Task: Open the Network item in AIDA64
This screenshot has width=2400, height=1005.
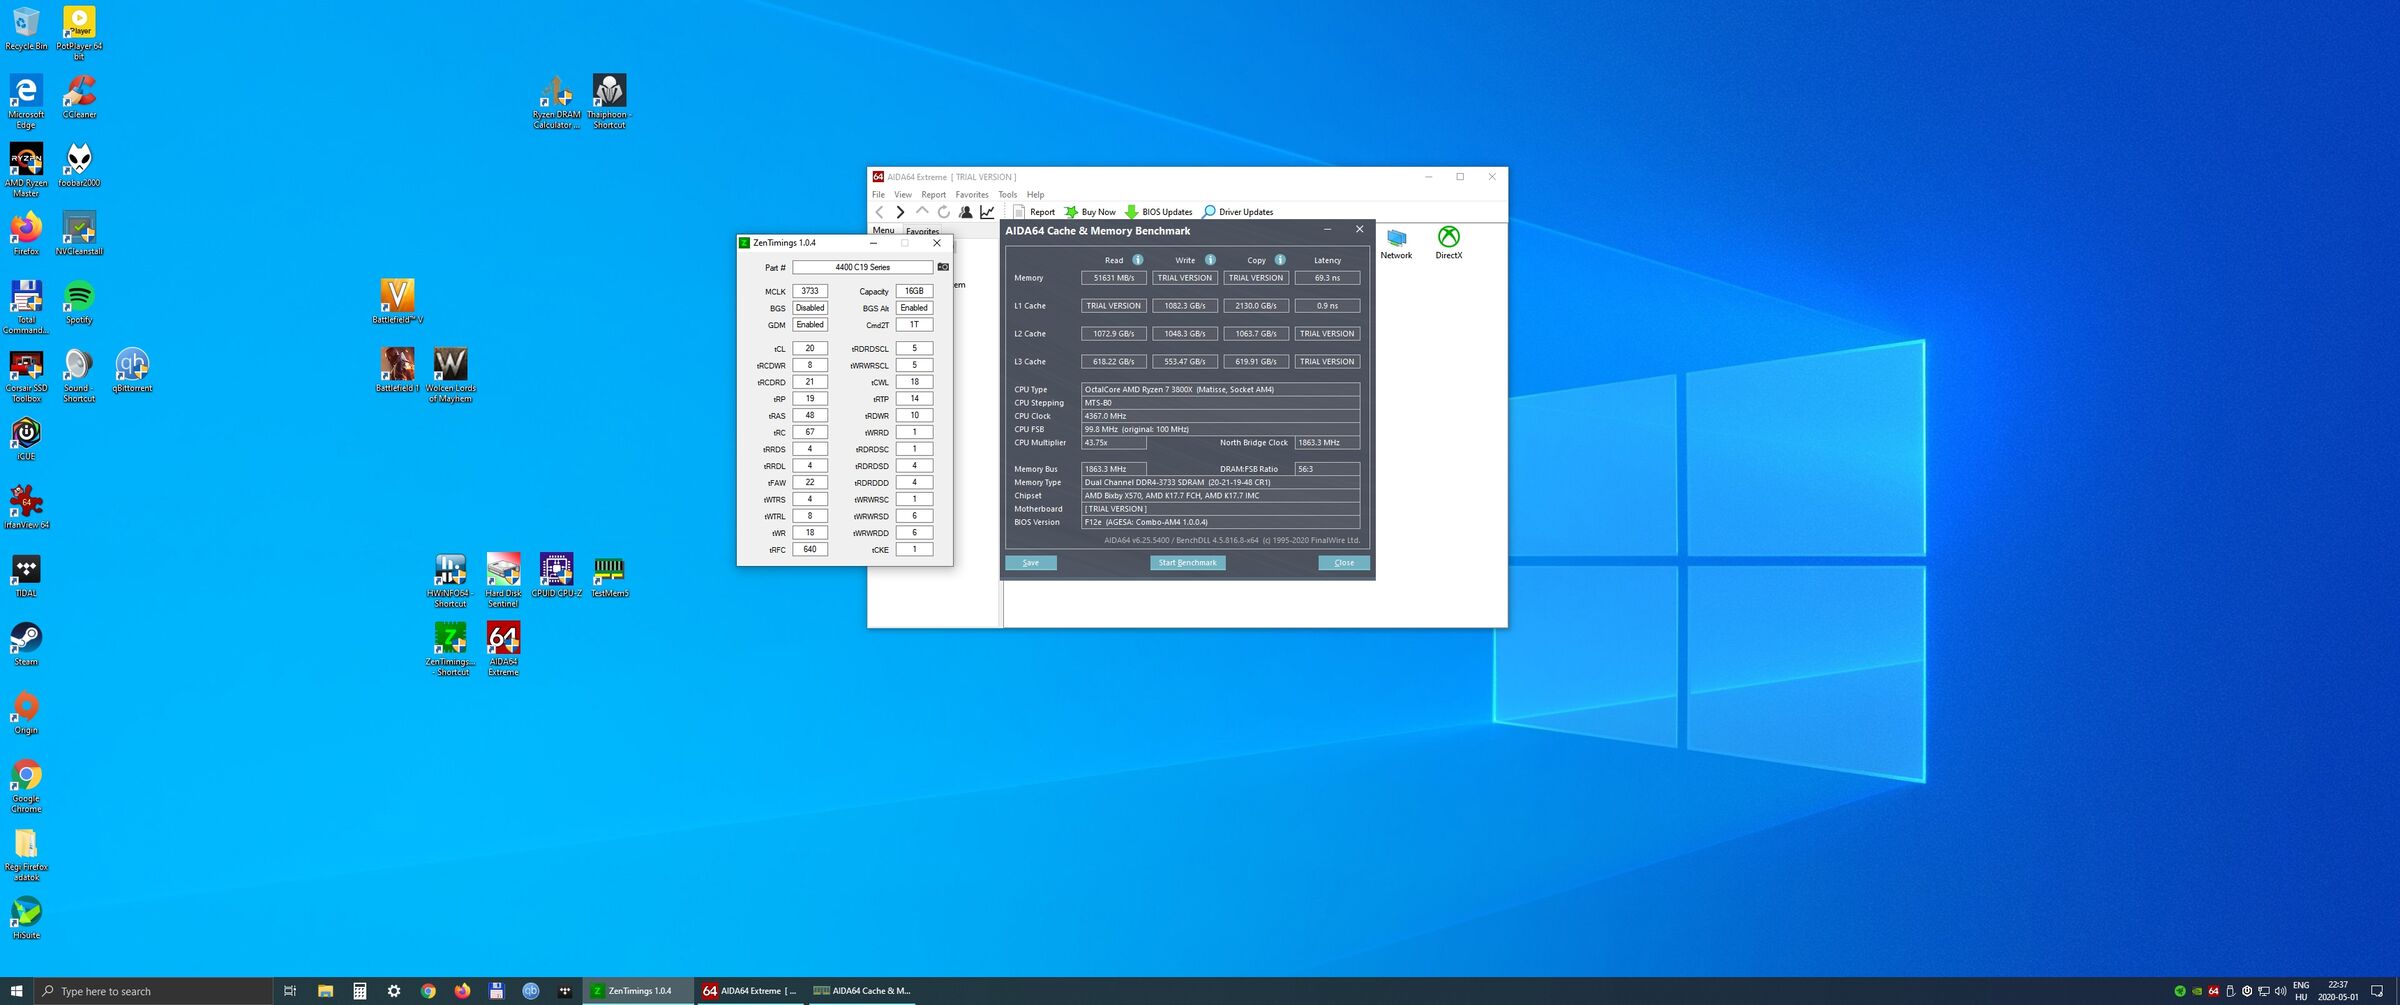Action: [1396, 243]
